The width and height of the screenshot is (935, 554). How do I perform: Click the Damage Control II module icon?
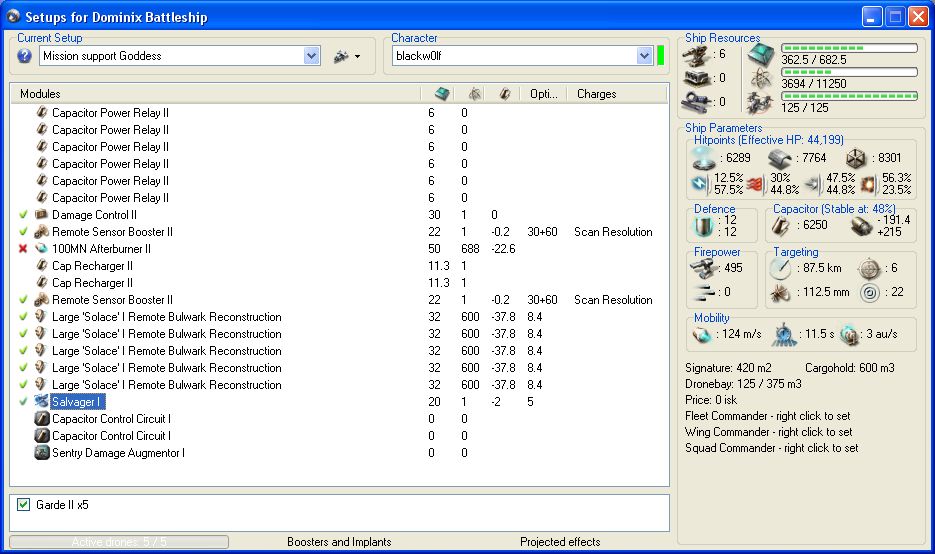[41, 215]
